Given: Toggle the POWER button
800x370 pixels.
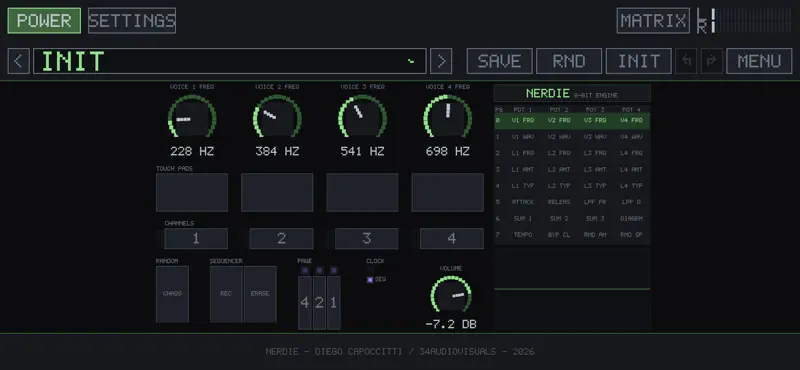Looking at the screenshot, I should click(44, 20).
